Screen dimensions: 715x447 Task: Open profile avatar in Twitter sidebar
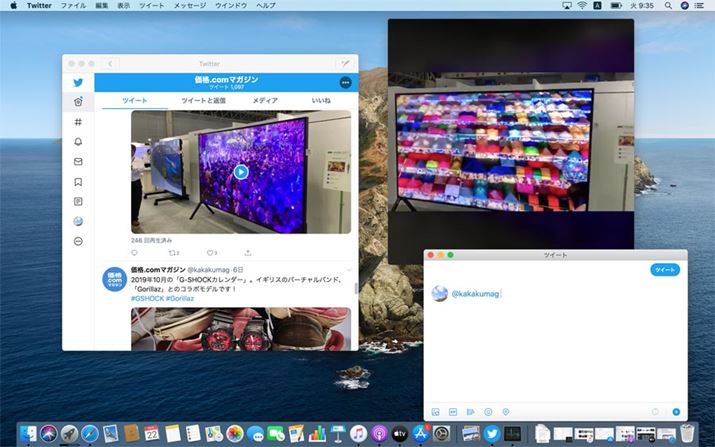(x=78, y=221)
